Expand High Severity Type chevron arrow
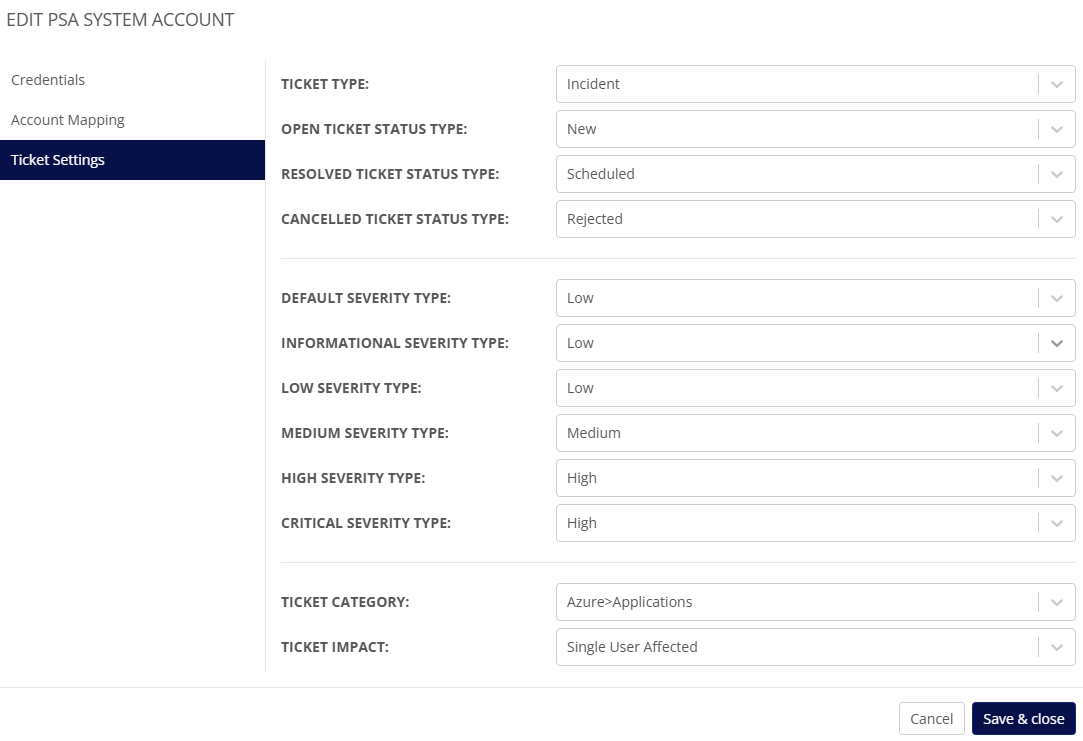 pos(1057,478)
